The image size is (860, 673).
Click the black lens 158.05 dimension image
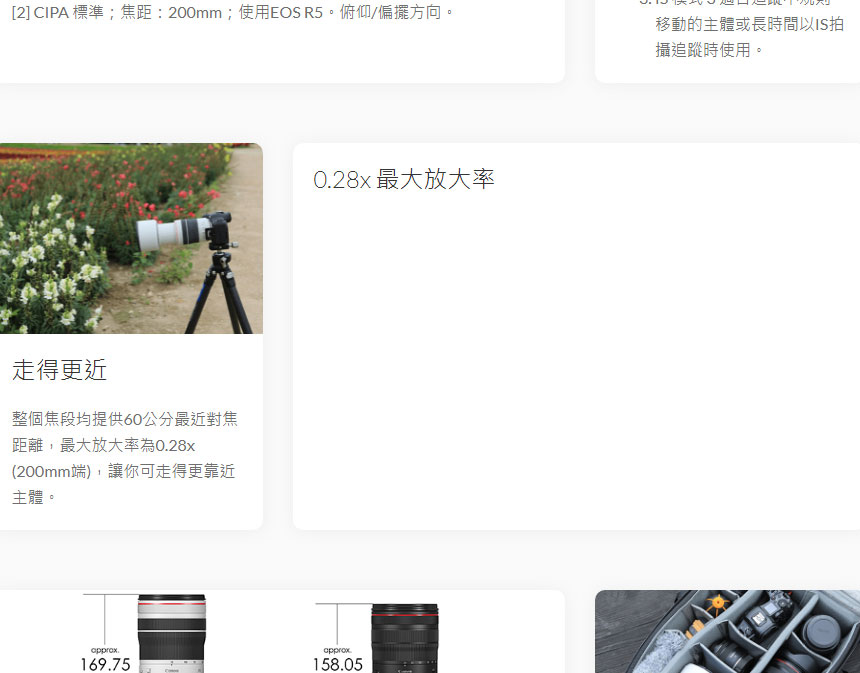tap(377, 637)
